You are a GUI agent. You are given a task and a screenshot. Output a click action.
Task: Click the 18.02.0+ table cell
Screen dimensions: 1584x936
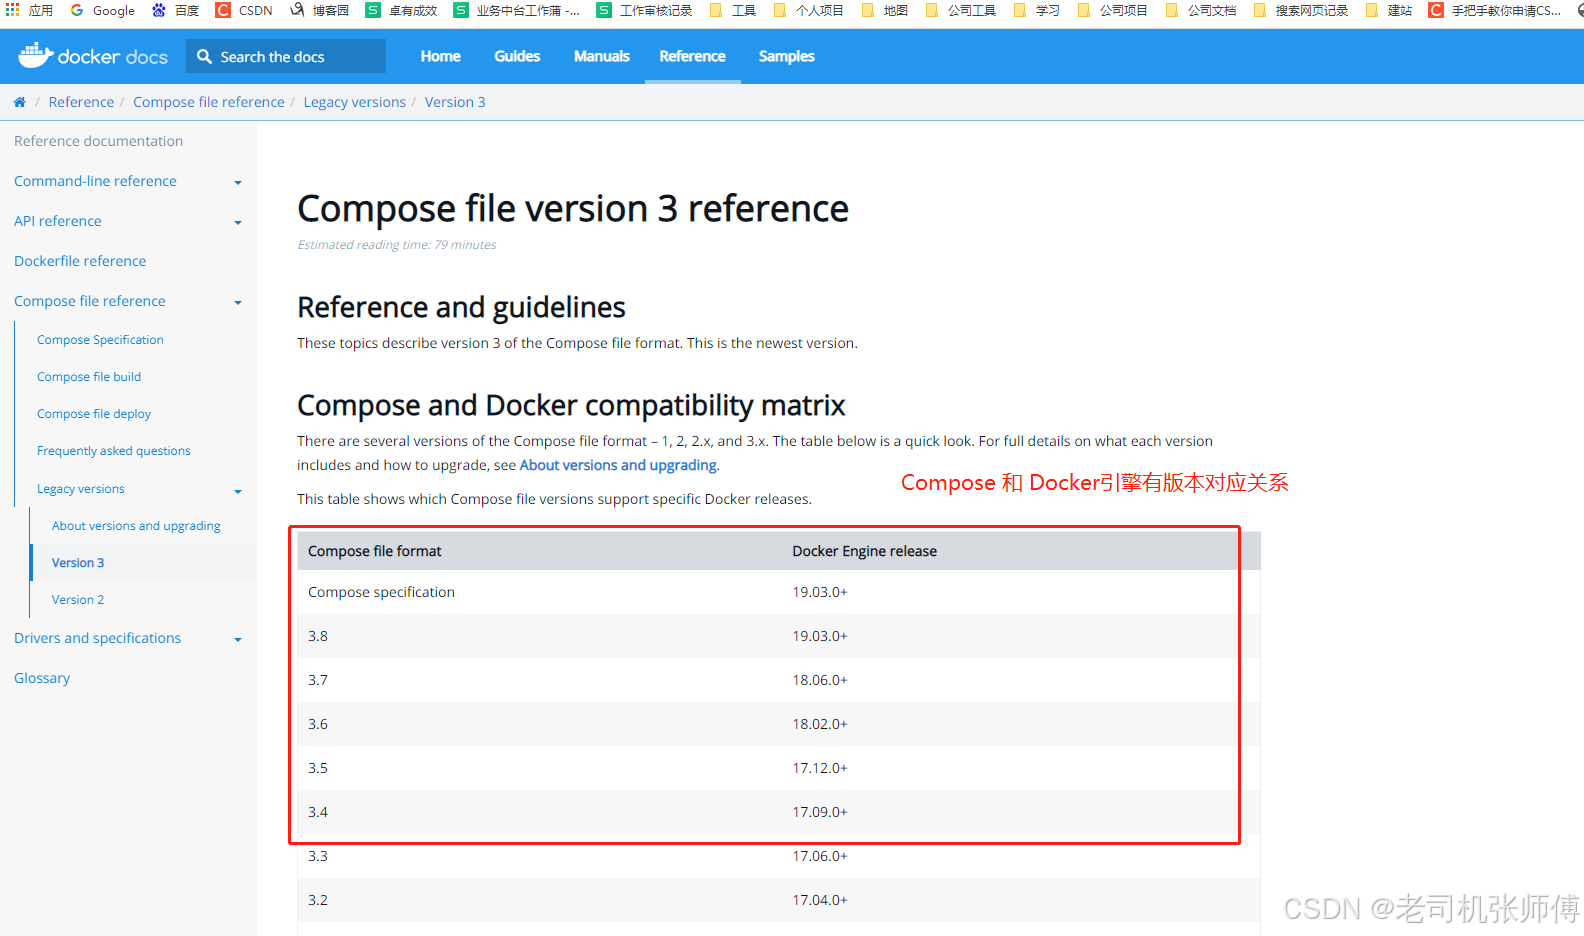click(x=820, y=724)
